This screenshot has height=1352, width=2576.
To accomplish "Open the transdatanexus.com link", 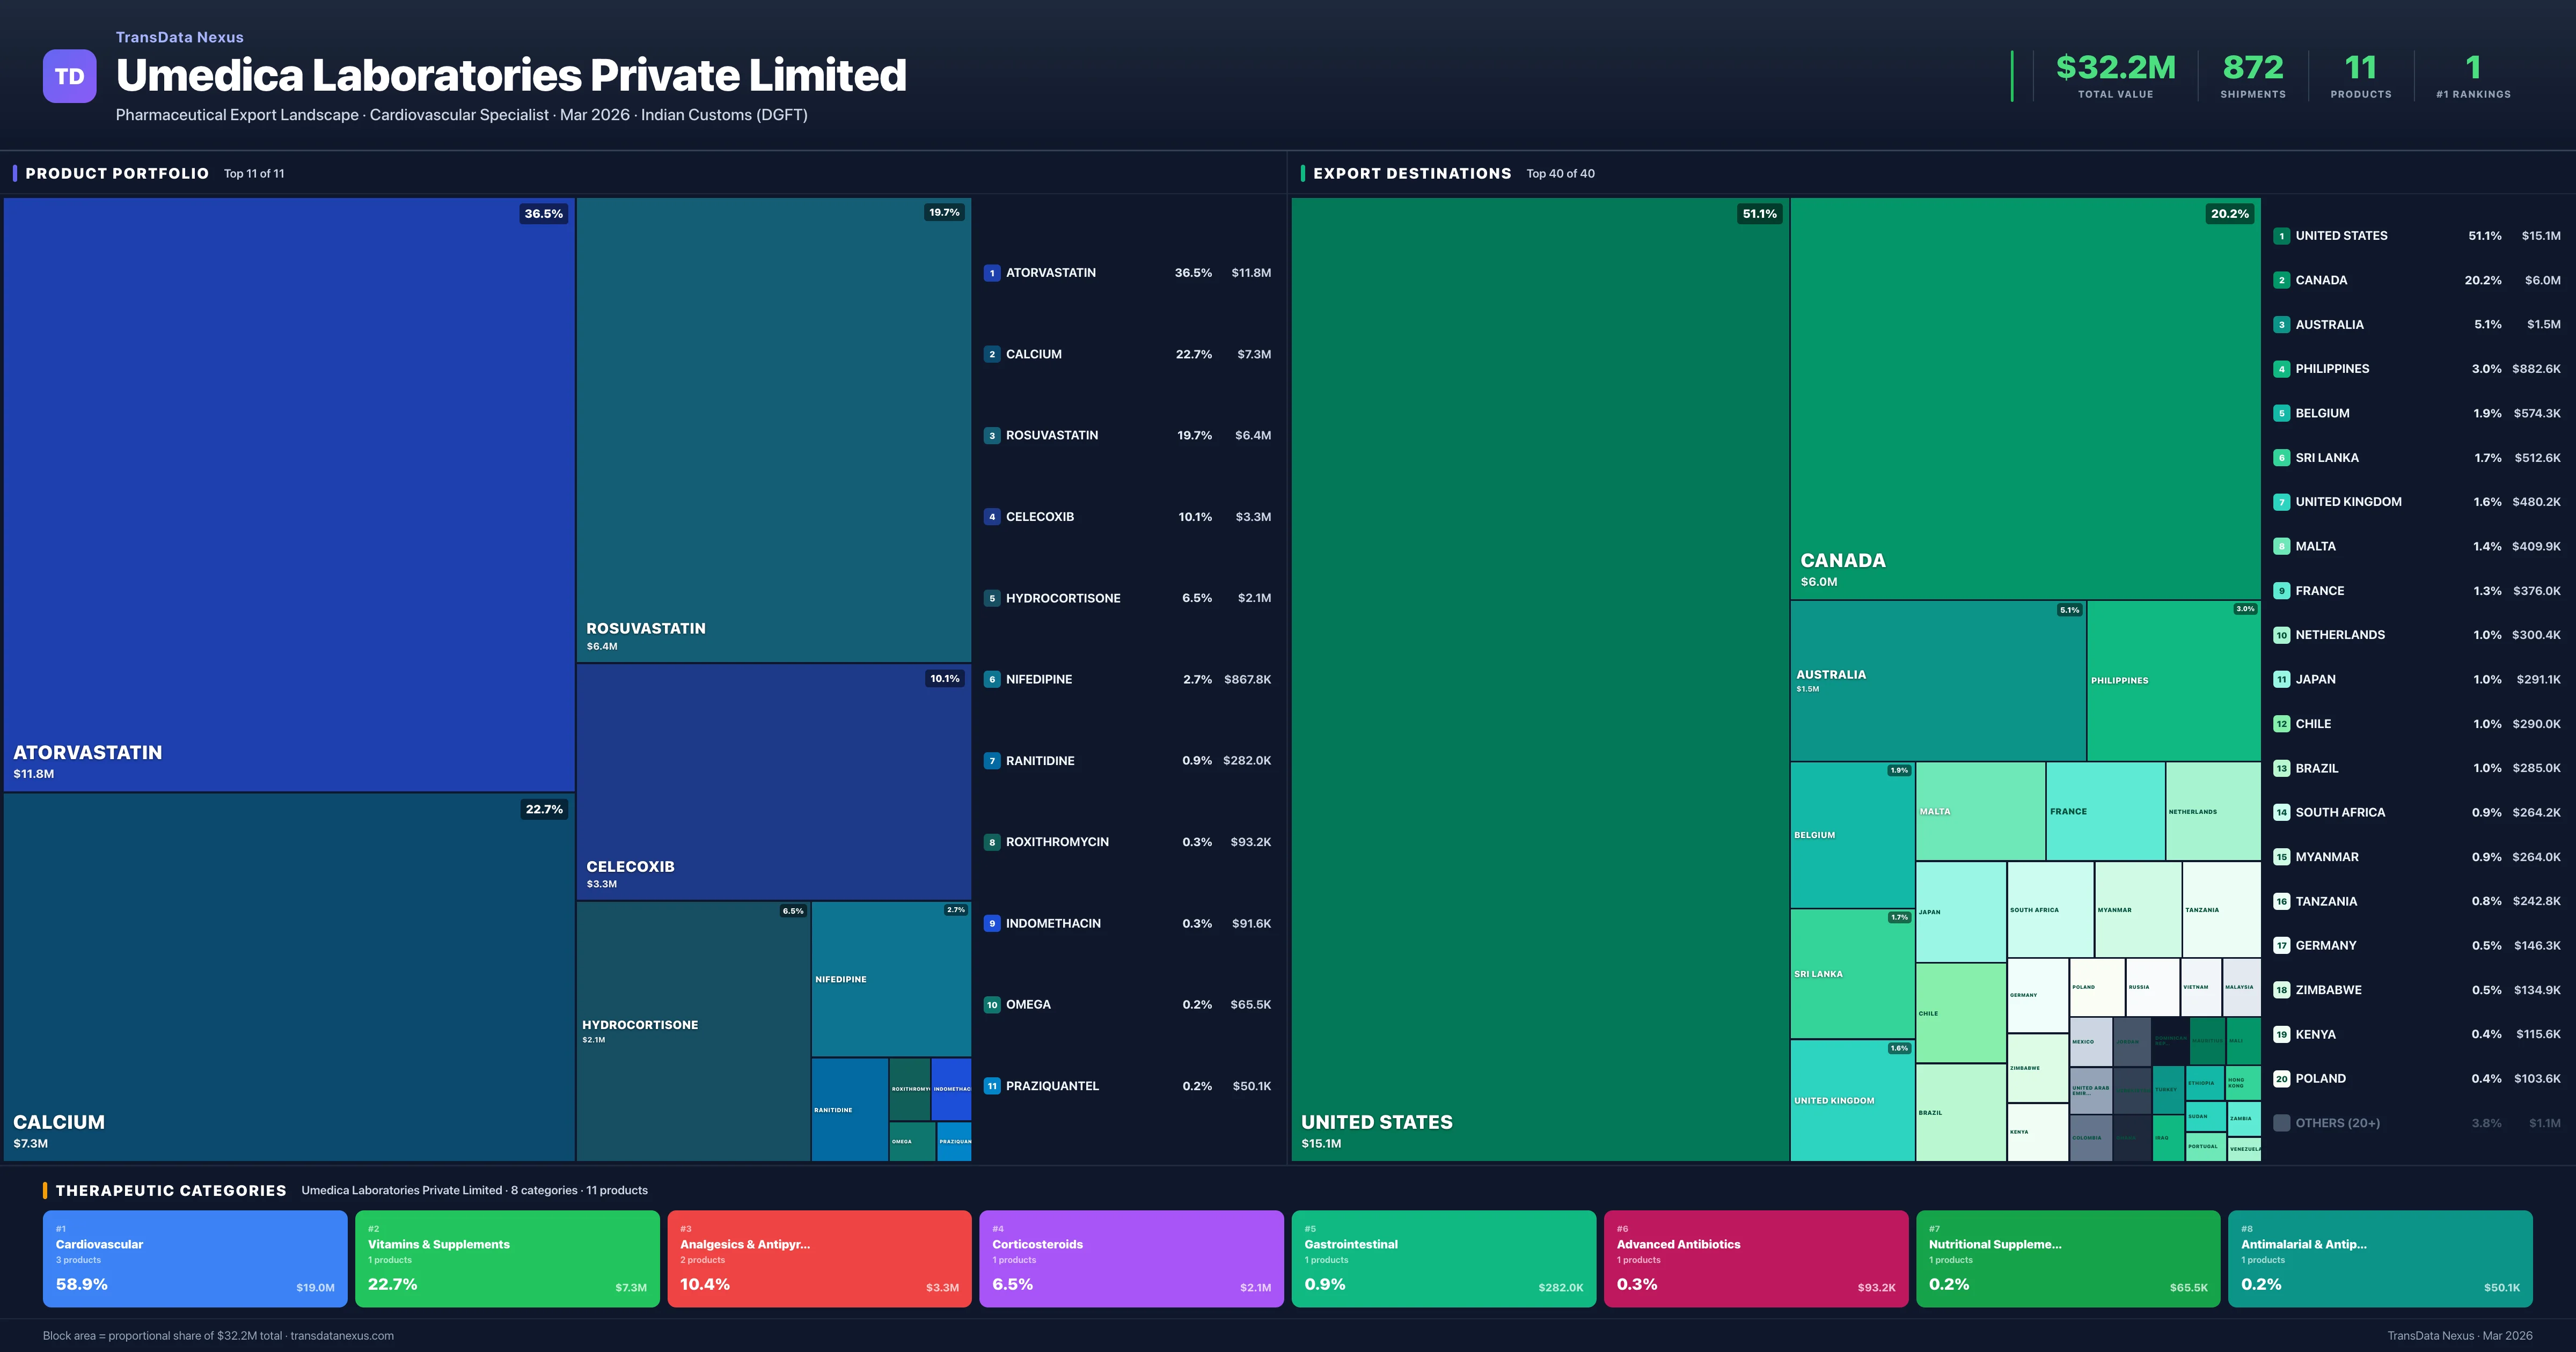I will coord(344,1336).
